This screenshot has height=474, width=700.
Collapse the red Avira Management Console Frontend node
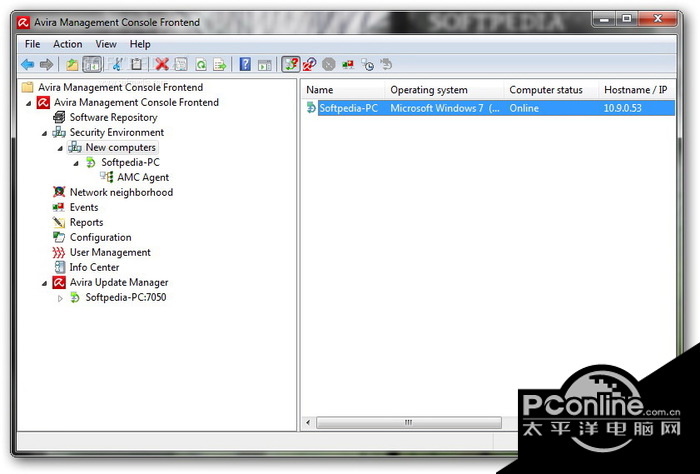29,103
